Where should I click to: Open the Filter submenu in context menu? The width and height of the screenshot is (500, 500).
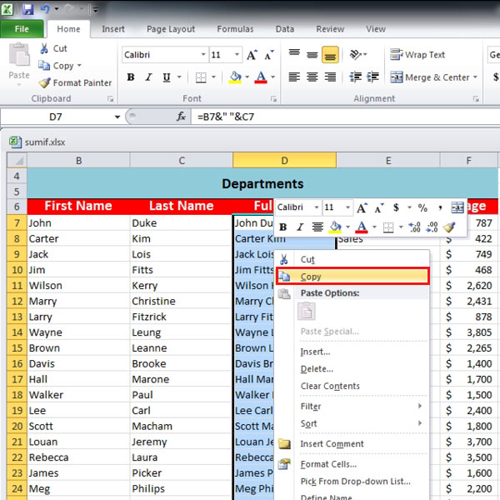coord(353,406)
